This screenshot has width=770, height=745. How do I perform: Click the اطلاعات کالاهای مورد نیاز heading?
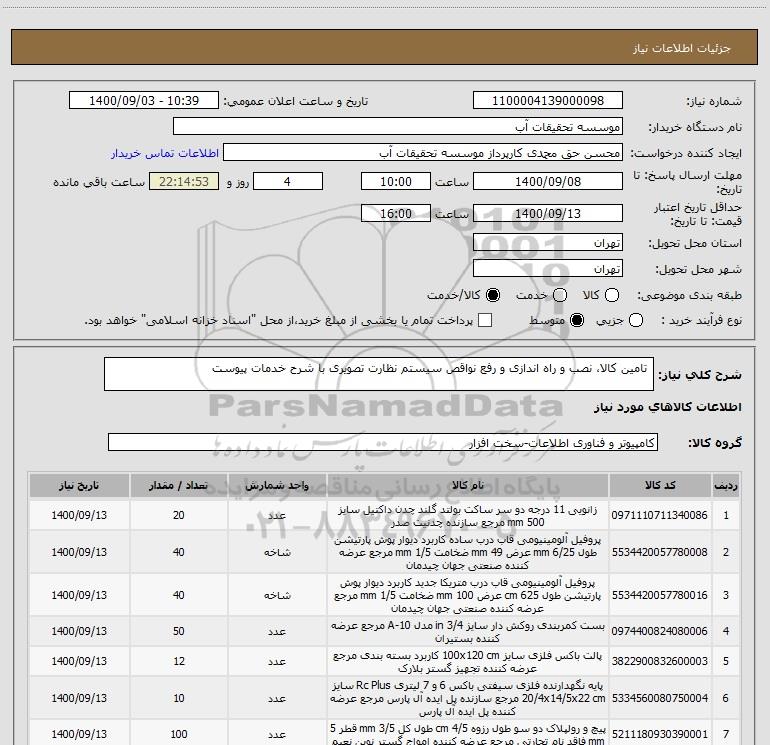667,407
